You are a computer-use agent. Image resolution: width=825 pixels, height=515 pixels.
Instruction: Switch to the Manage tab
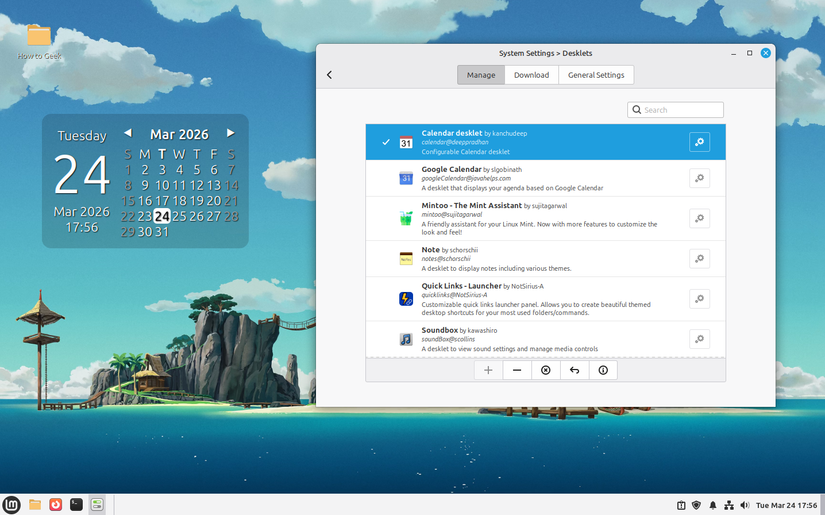481,75
